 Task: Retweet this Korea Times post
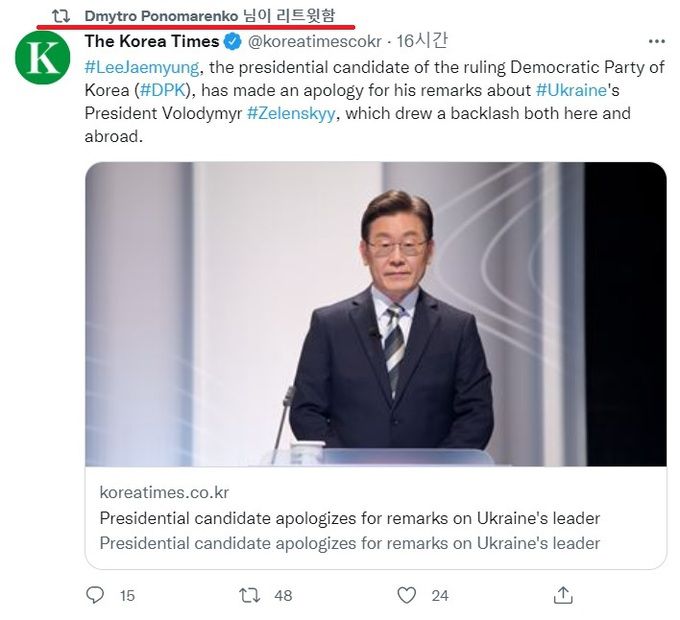250,595
